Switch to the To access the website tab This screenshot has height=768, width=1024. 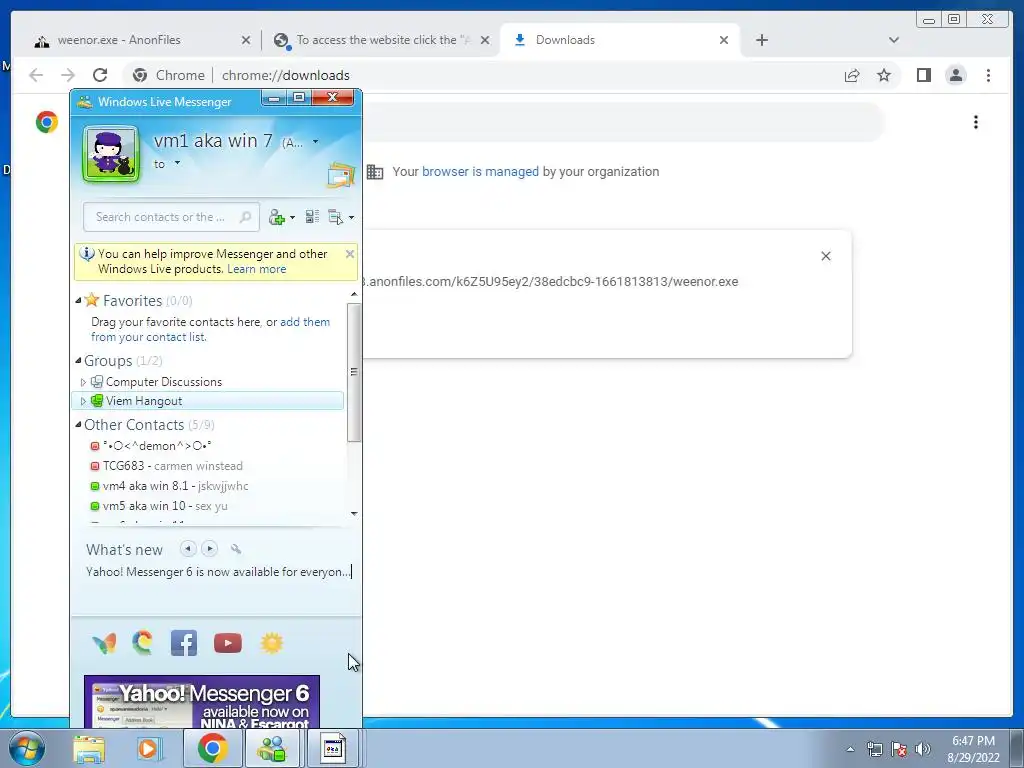[x=382, y=40]
